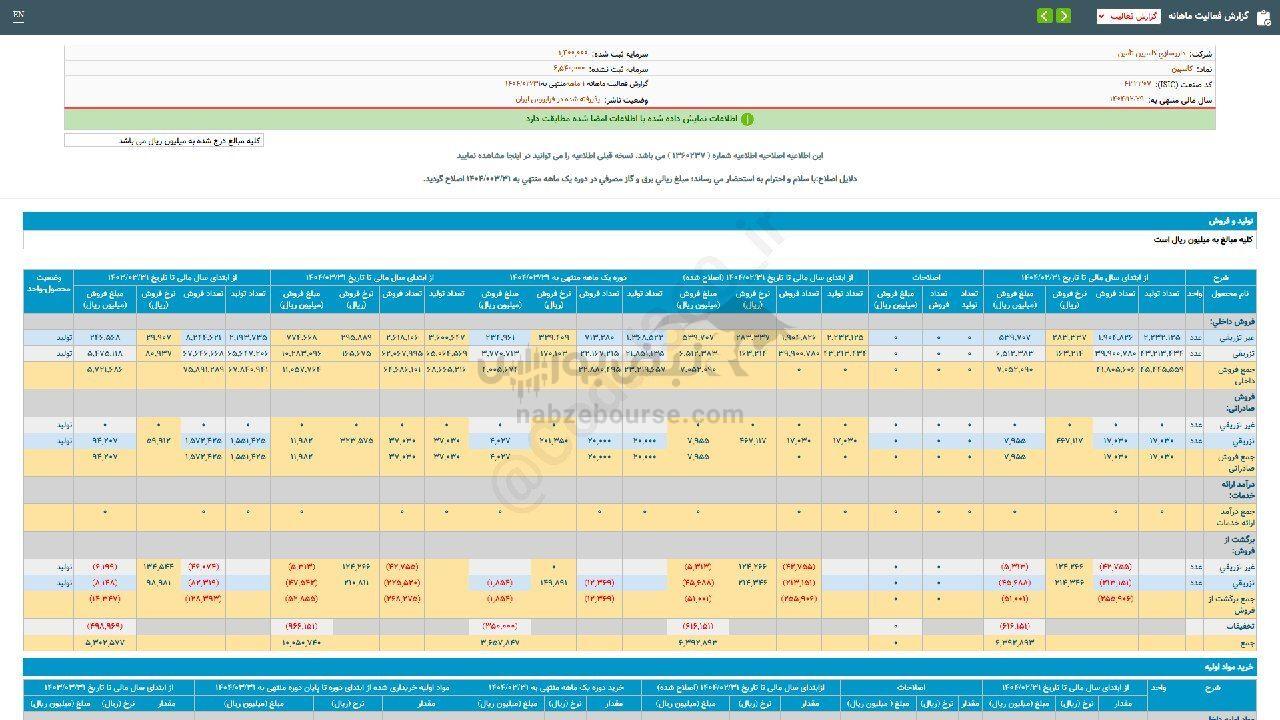Open the گزارش فعالیت report selector dropdown
Screen dimensions: 1280x720
tap(1128, 16)
